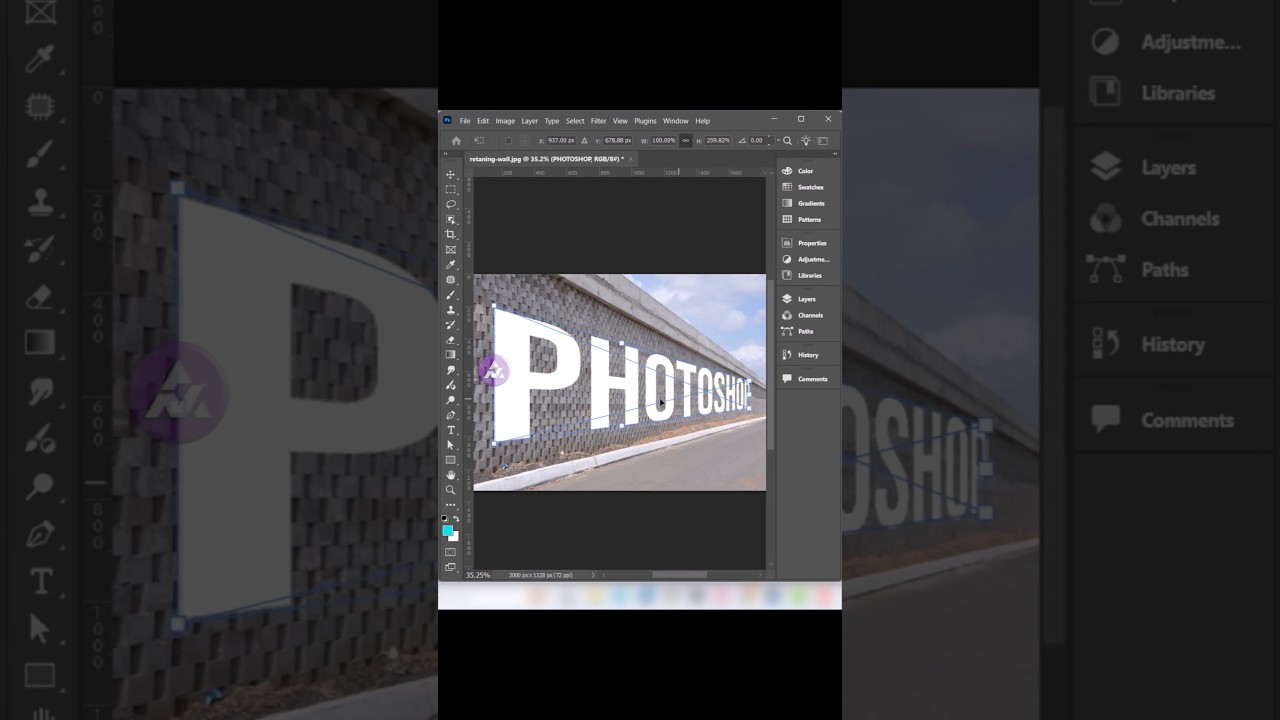Change screen mode at toolbar bottom
1280x720 pixels.
[451, 567]
